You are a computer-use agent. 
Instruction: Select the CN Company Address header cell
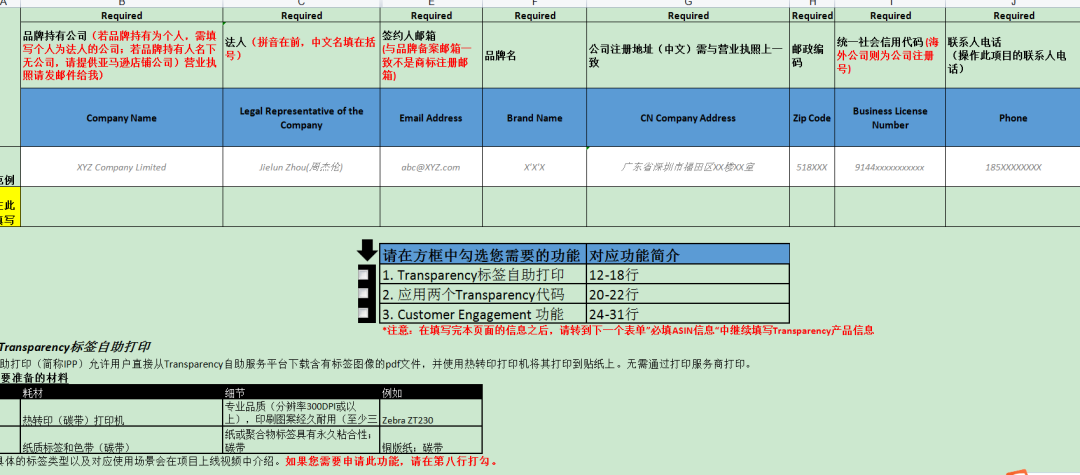(x=688, y=118)
